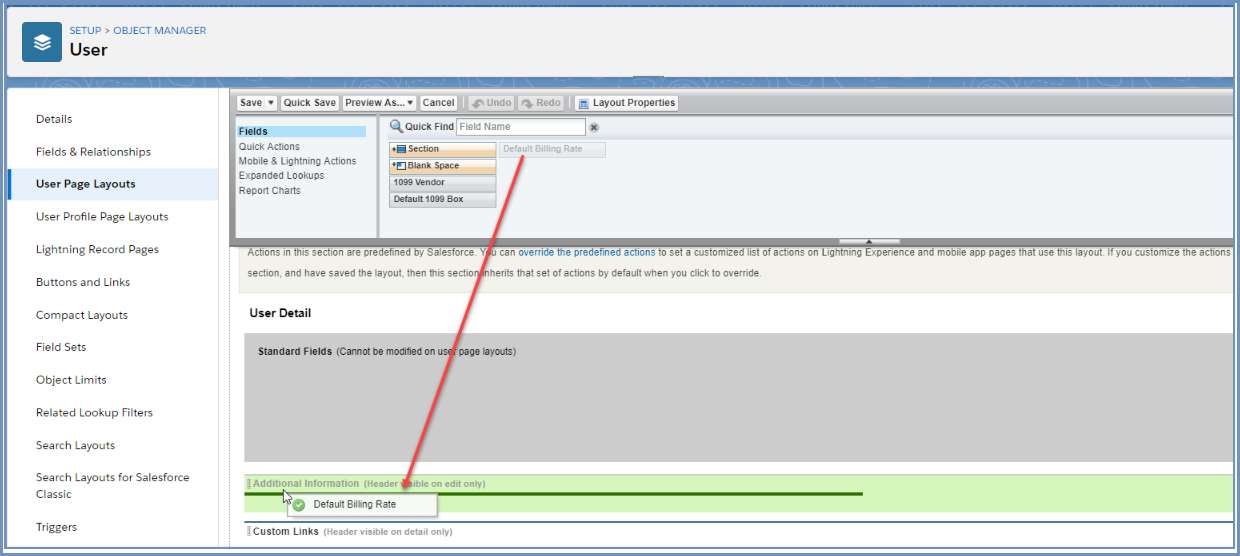This screenshot has height=556, width=1240.
Task: Click Quick Save
Action: (310, 103)
